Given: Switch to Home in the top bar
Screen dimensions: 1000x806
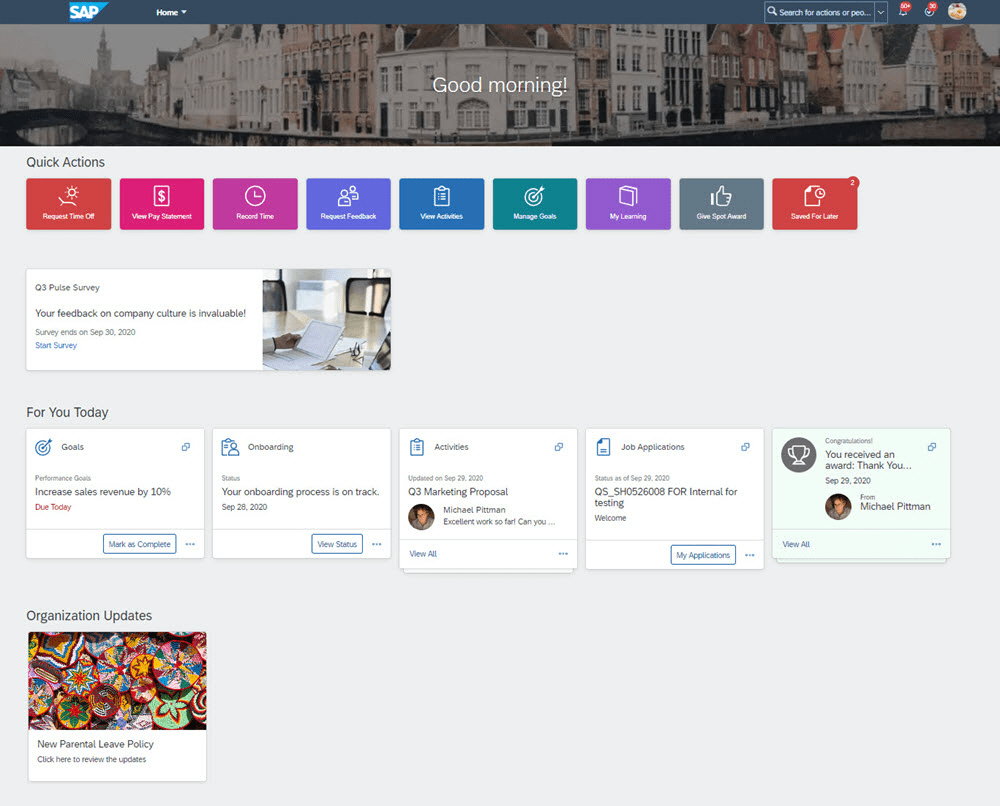Looking at the screenshot, I should [x=167, y=12].
